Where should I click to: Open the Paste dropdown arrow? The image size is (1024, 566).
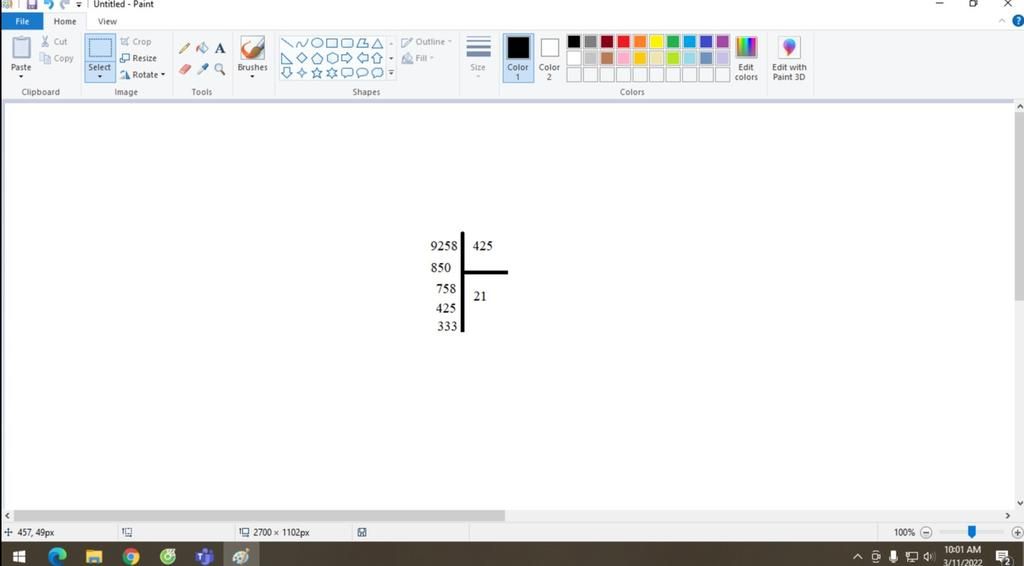pos(21,77)
